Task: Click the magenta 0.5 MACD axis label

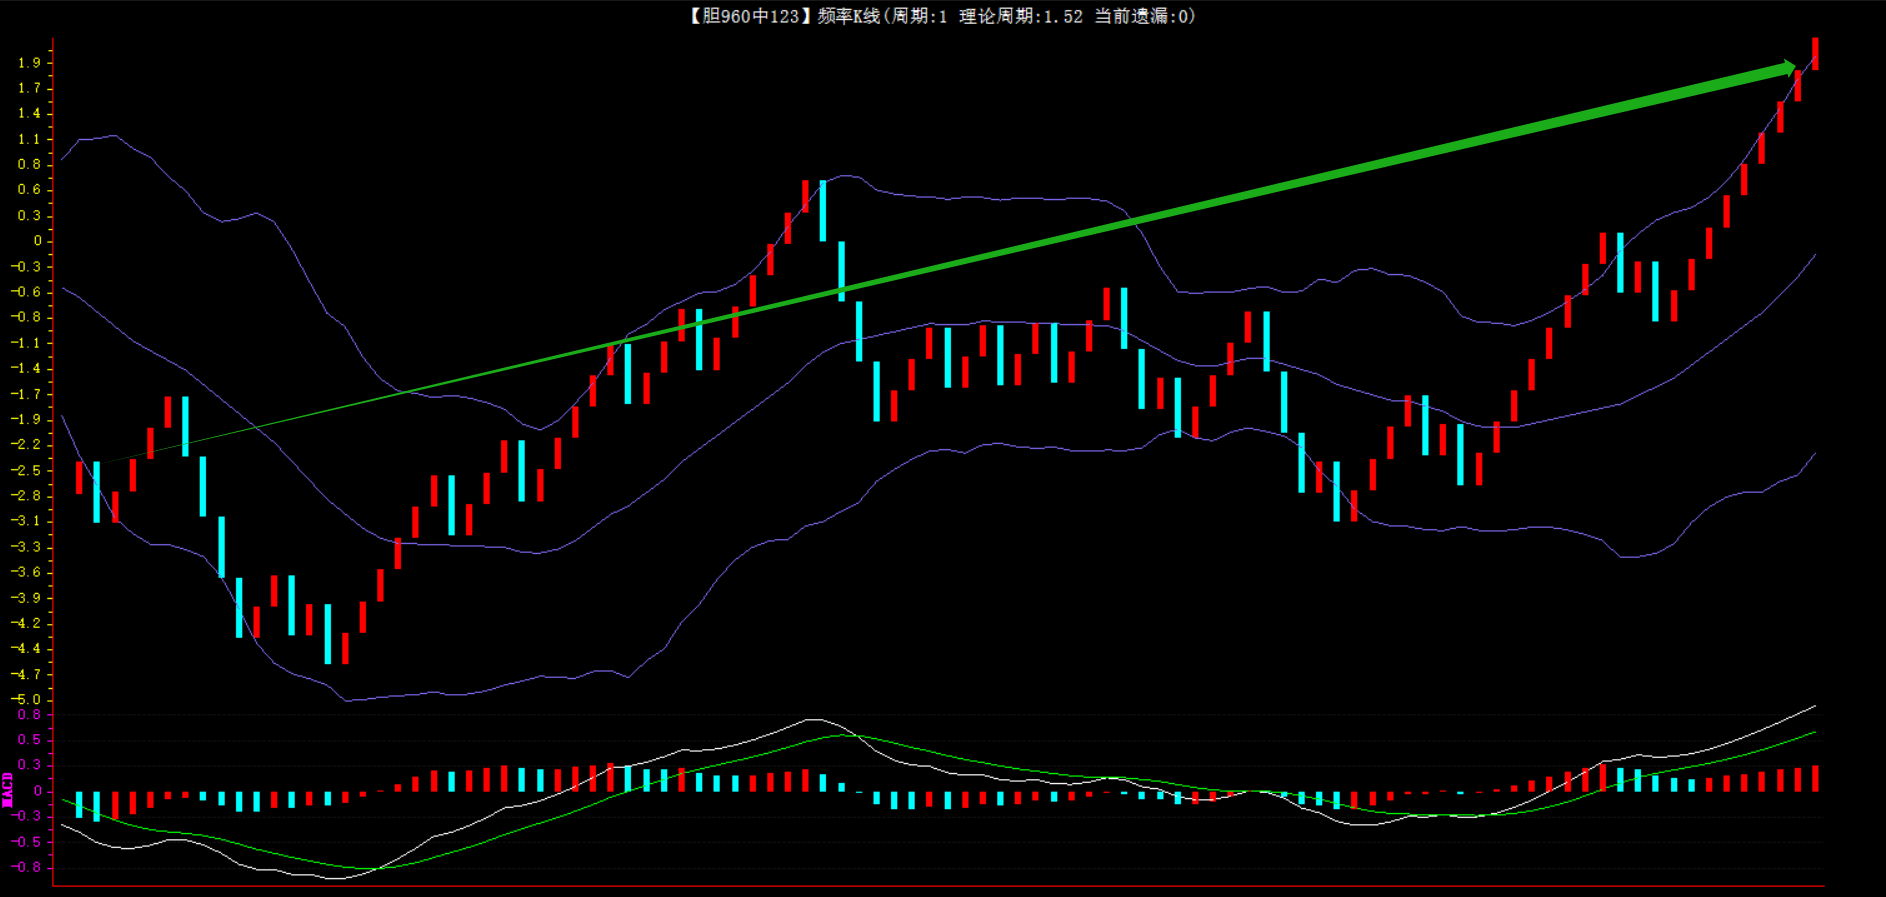Action: coord(29,740)
